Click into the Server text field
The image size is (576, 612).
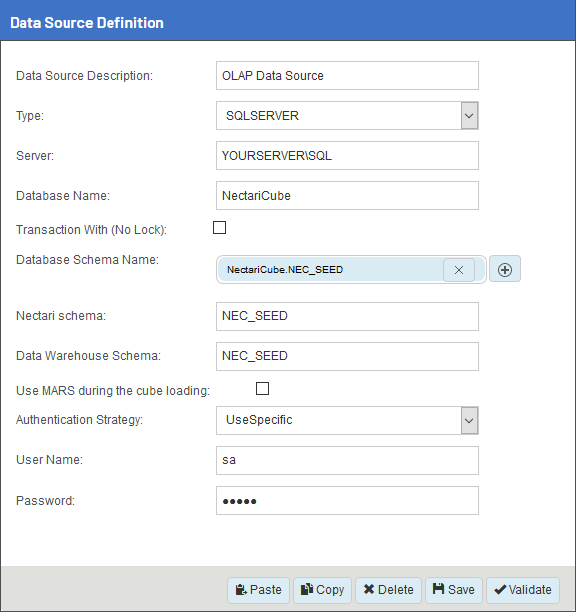[x=347, y=155]
